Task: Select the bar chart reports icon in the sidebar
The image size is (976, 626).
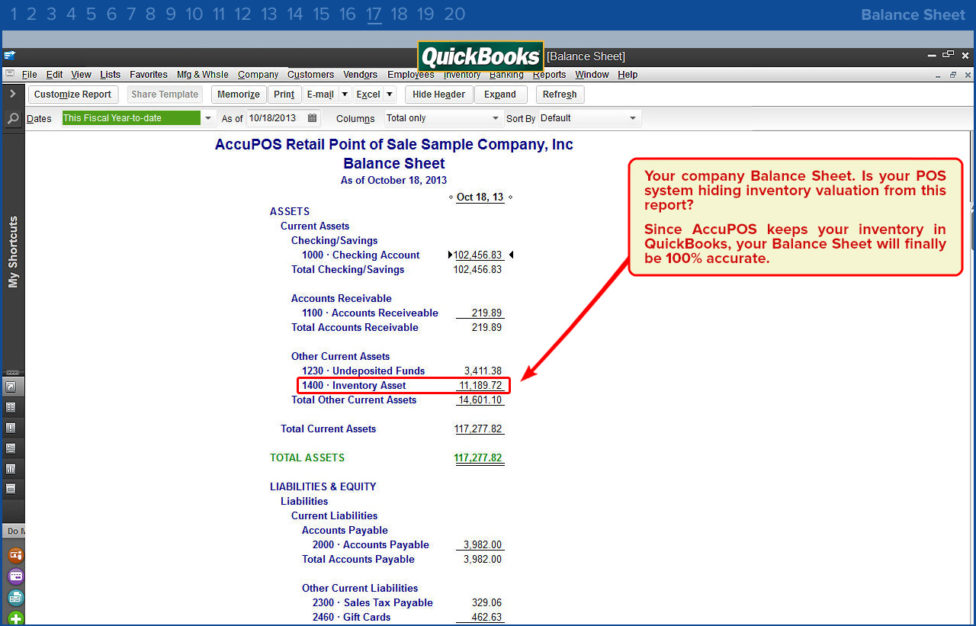Action: click(11, 469)
